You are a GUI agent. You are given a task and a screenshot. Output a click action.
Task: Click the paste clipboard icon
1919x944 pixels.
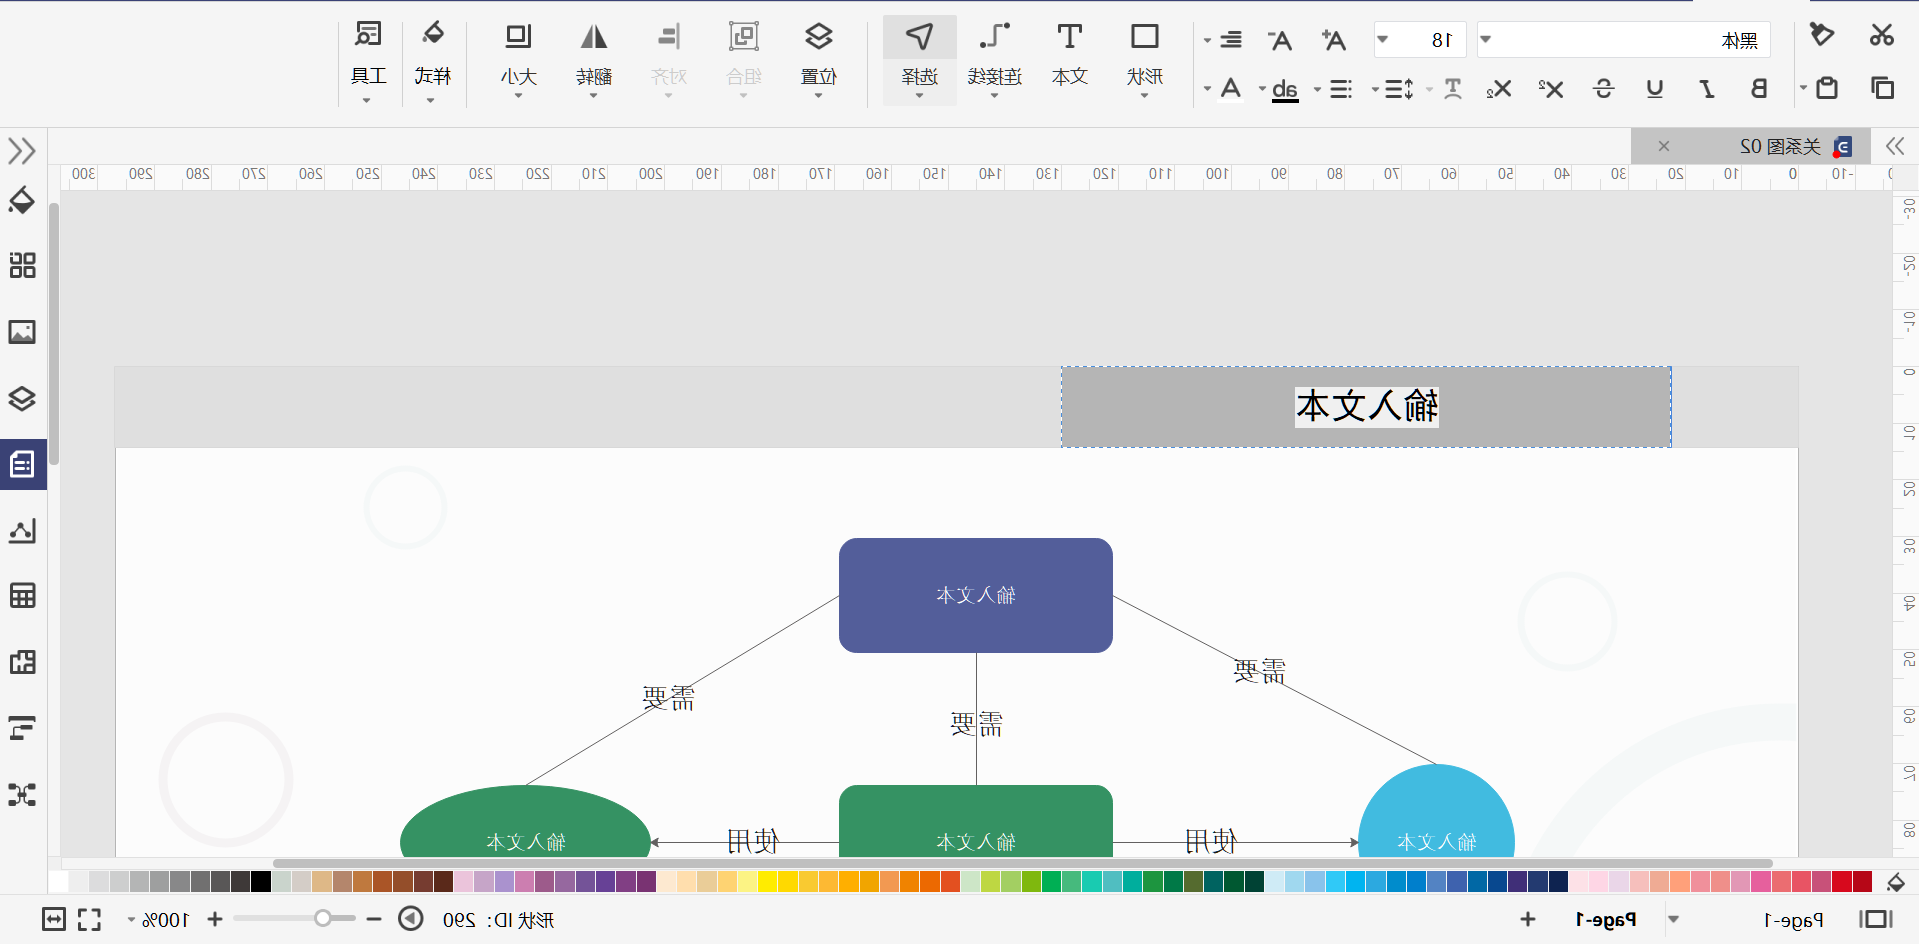click(x=1827, y=88)
